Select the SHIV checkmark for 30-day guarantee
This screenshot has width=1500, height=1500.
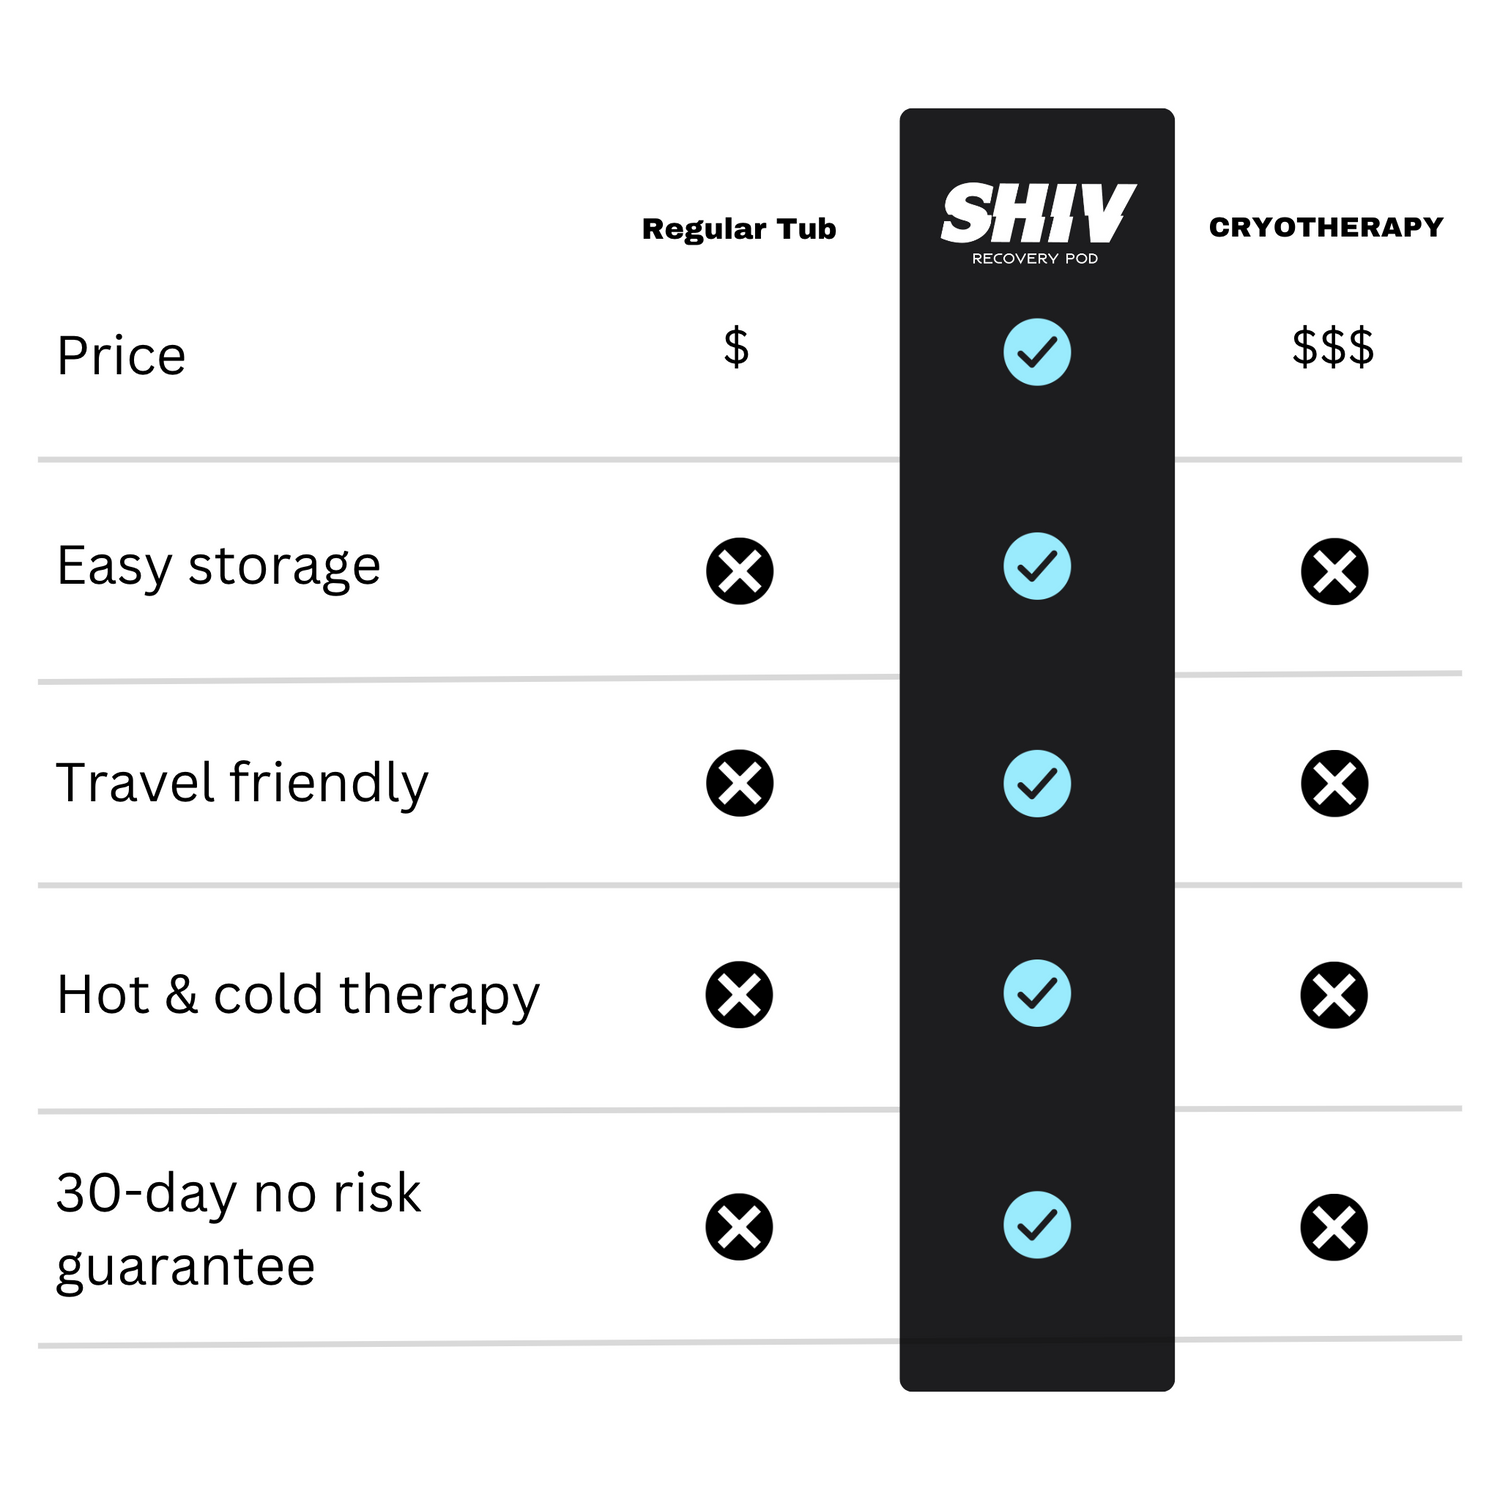pyautogui.click(x=1037, y=1225)
